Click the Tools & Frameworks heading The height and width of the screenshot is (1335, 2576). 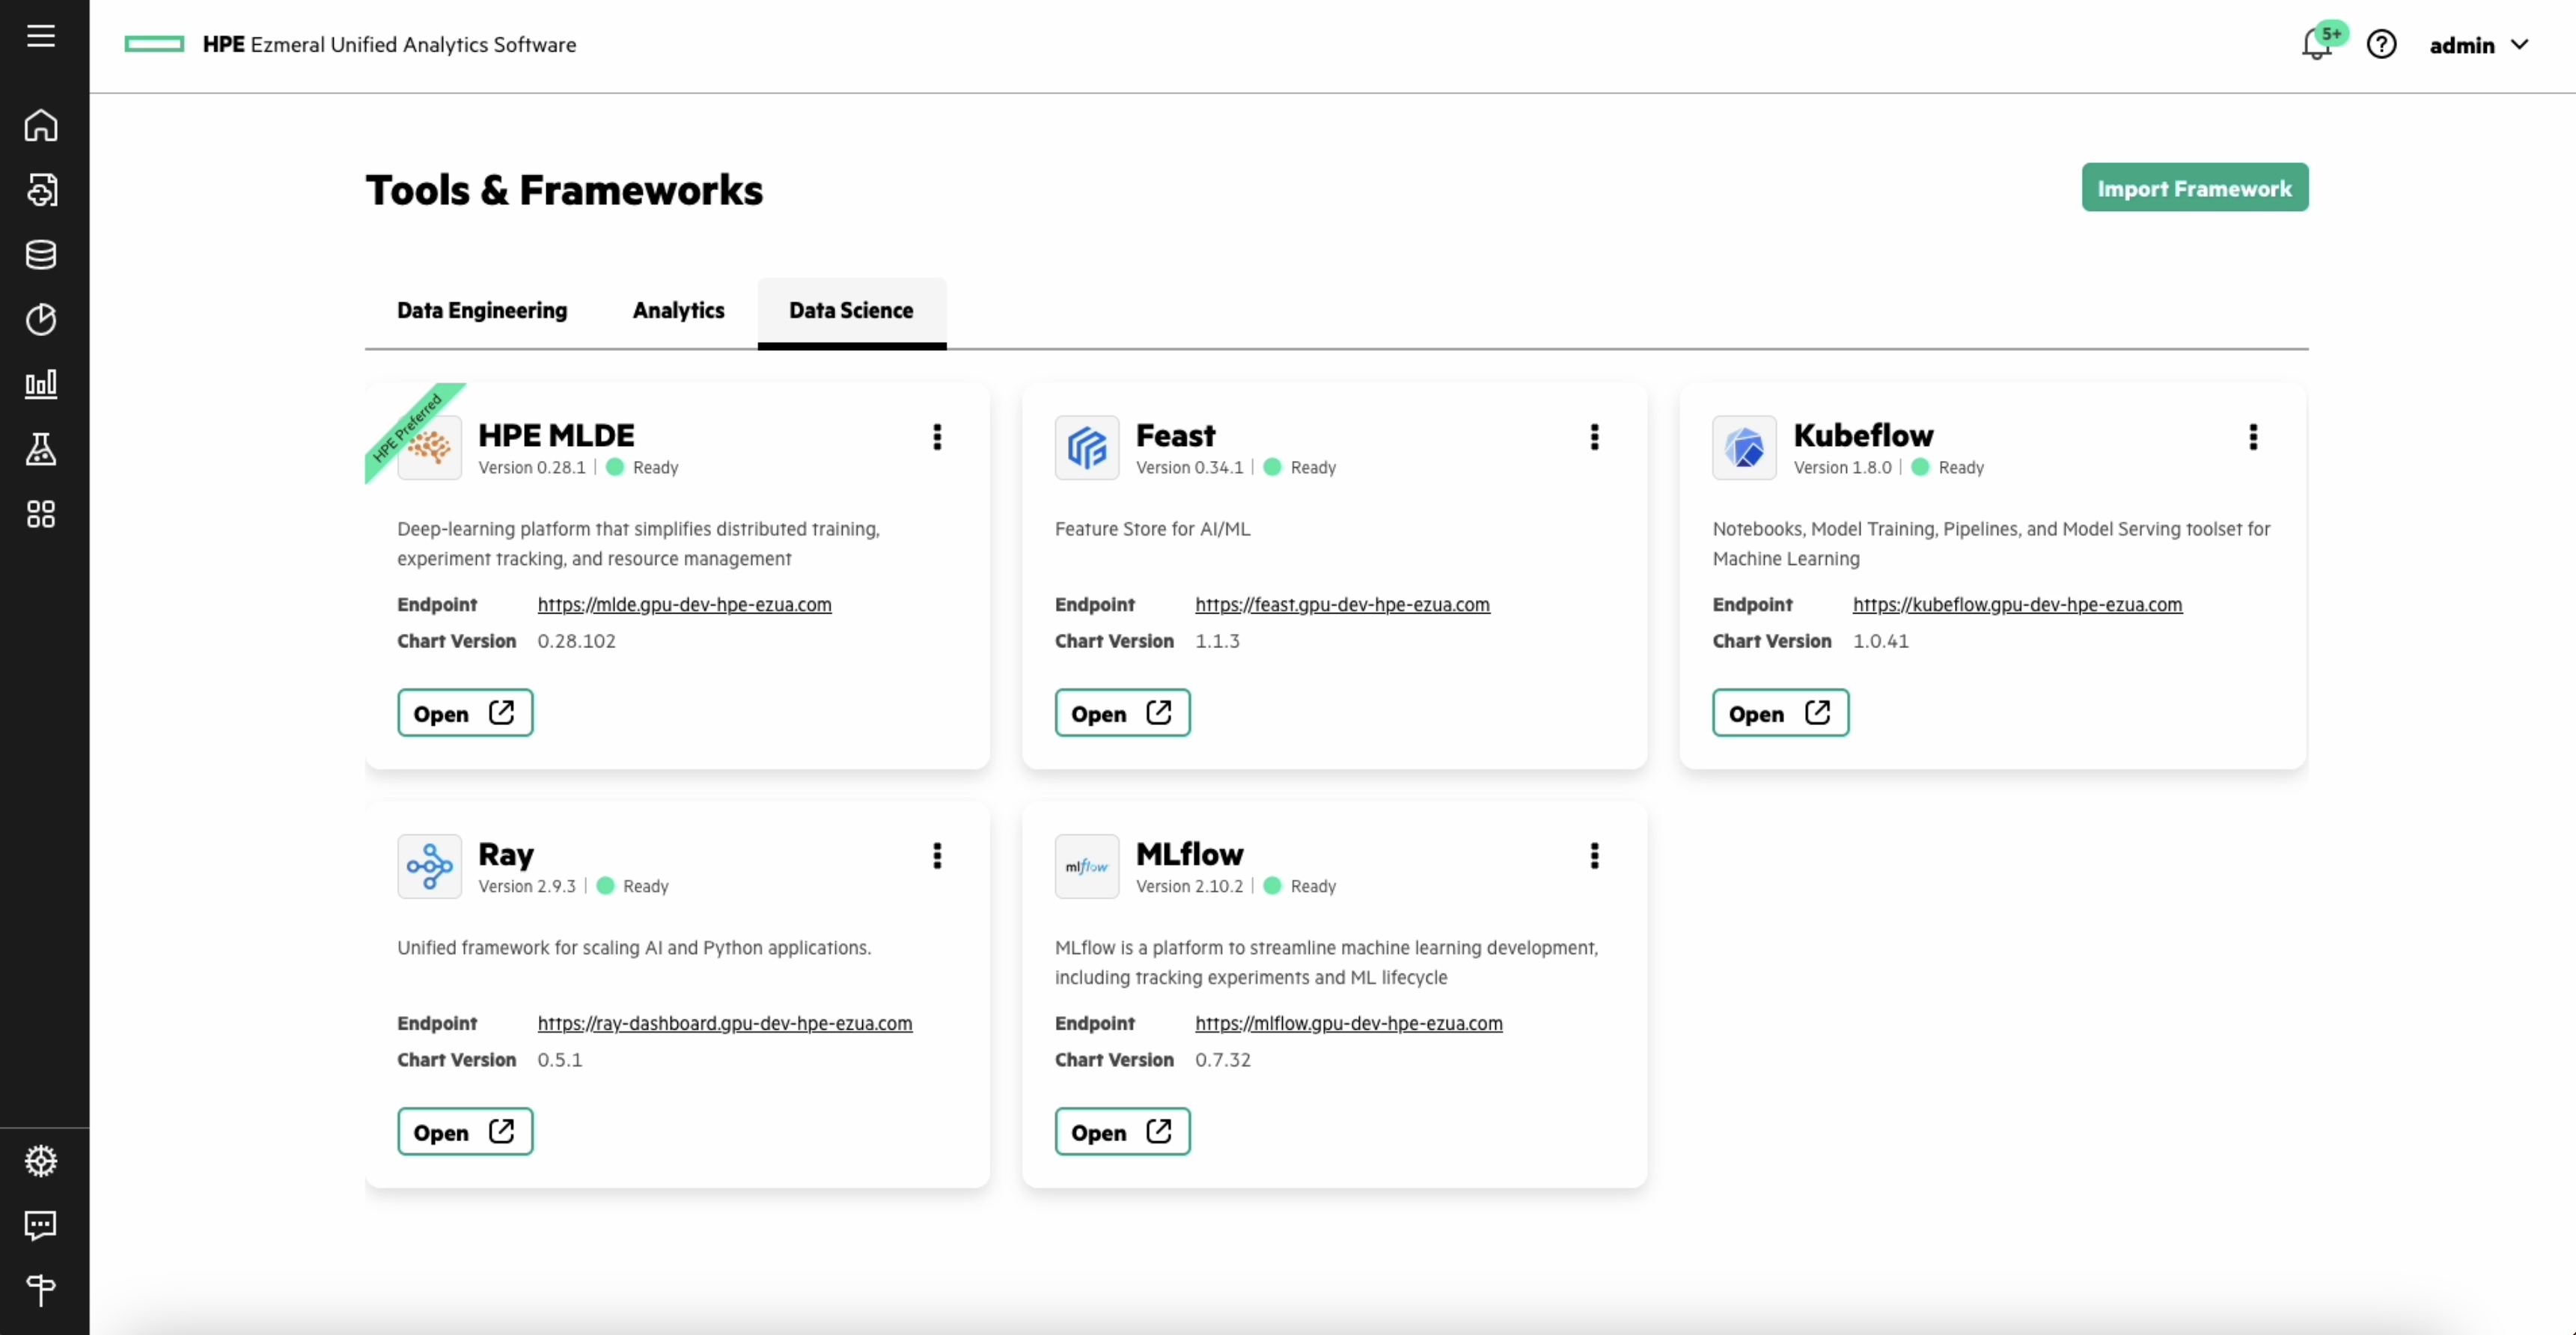coord(564,190)
